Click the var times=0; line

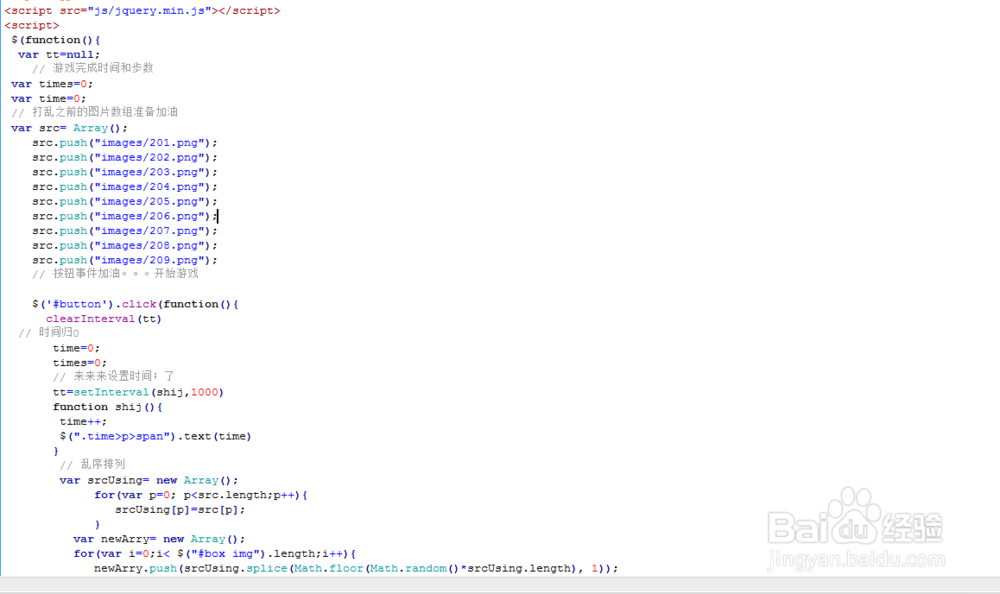(x=52, y=84)
